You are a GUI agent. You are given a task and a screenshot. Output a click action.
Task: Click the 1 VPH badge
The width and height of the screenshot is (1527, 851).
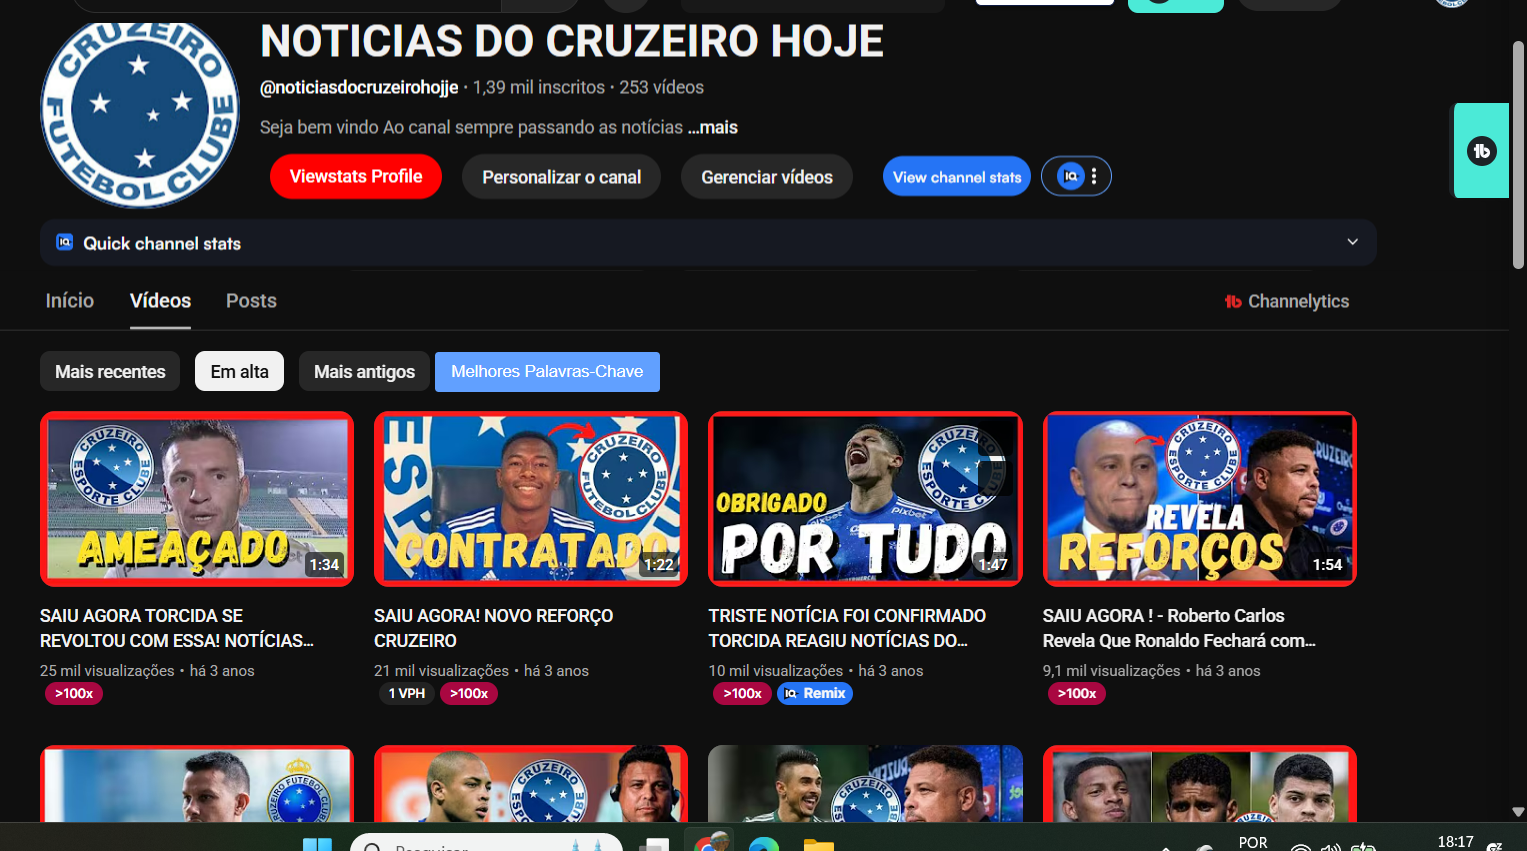[406, 693]
